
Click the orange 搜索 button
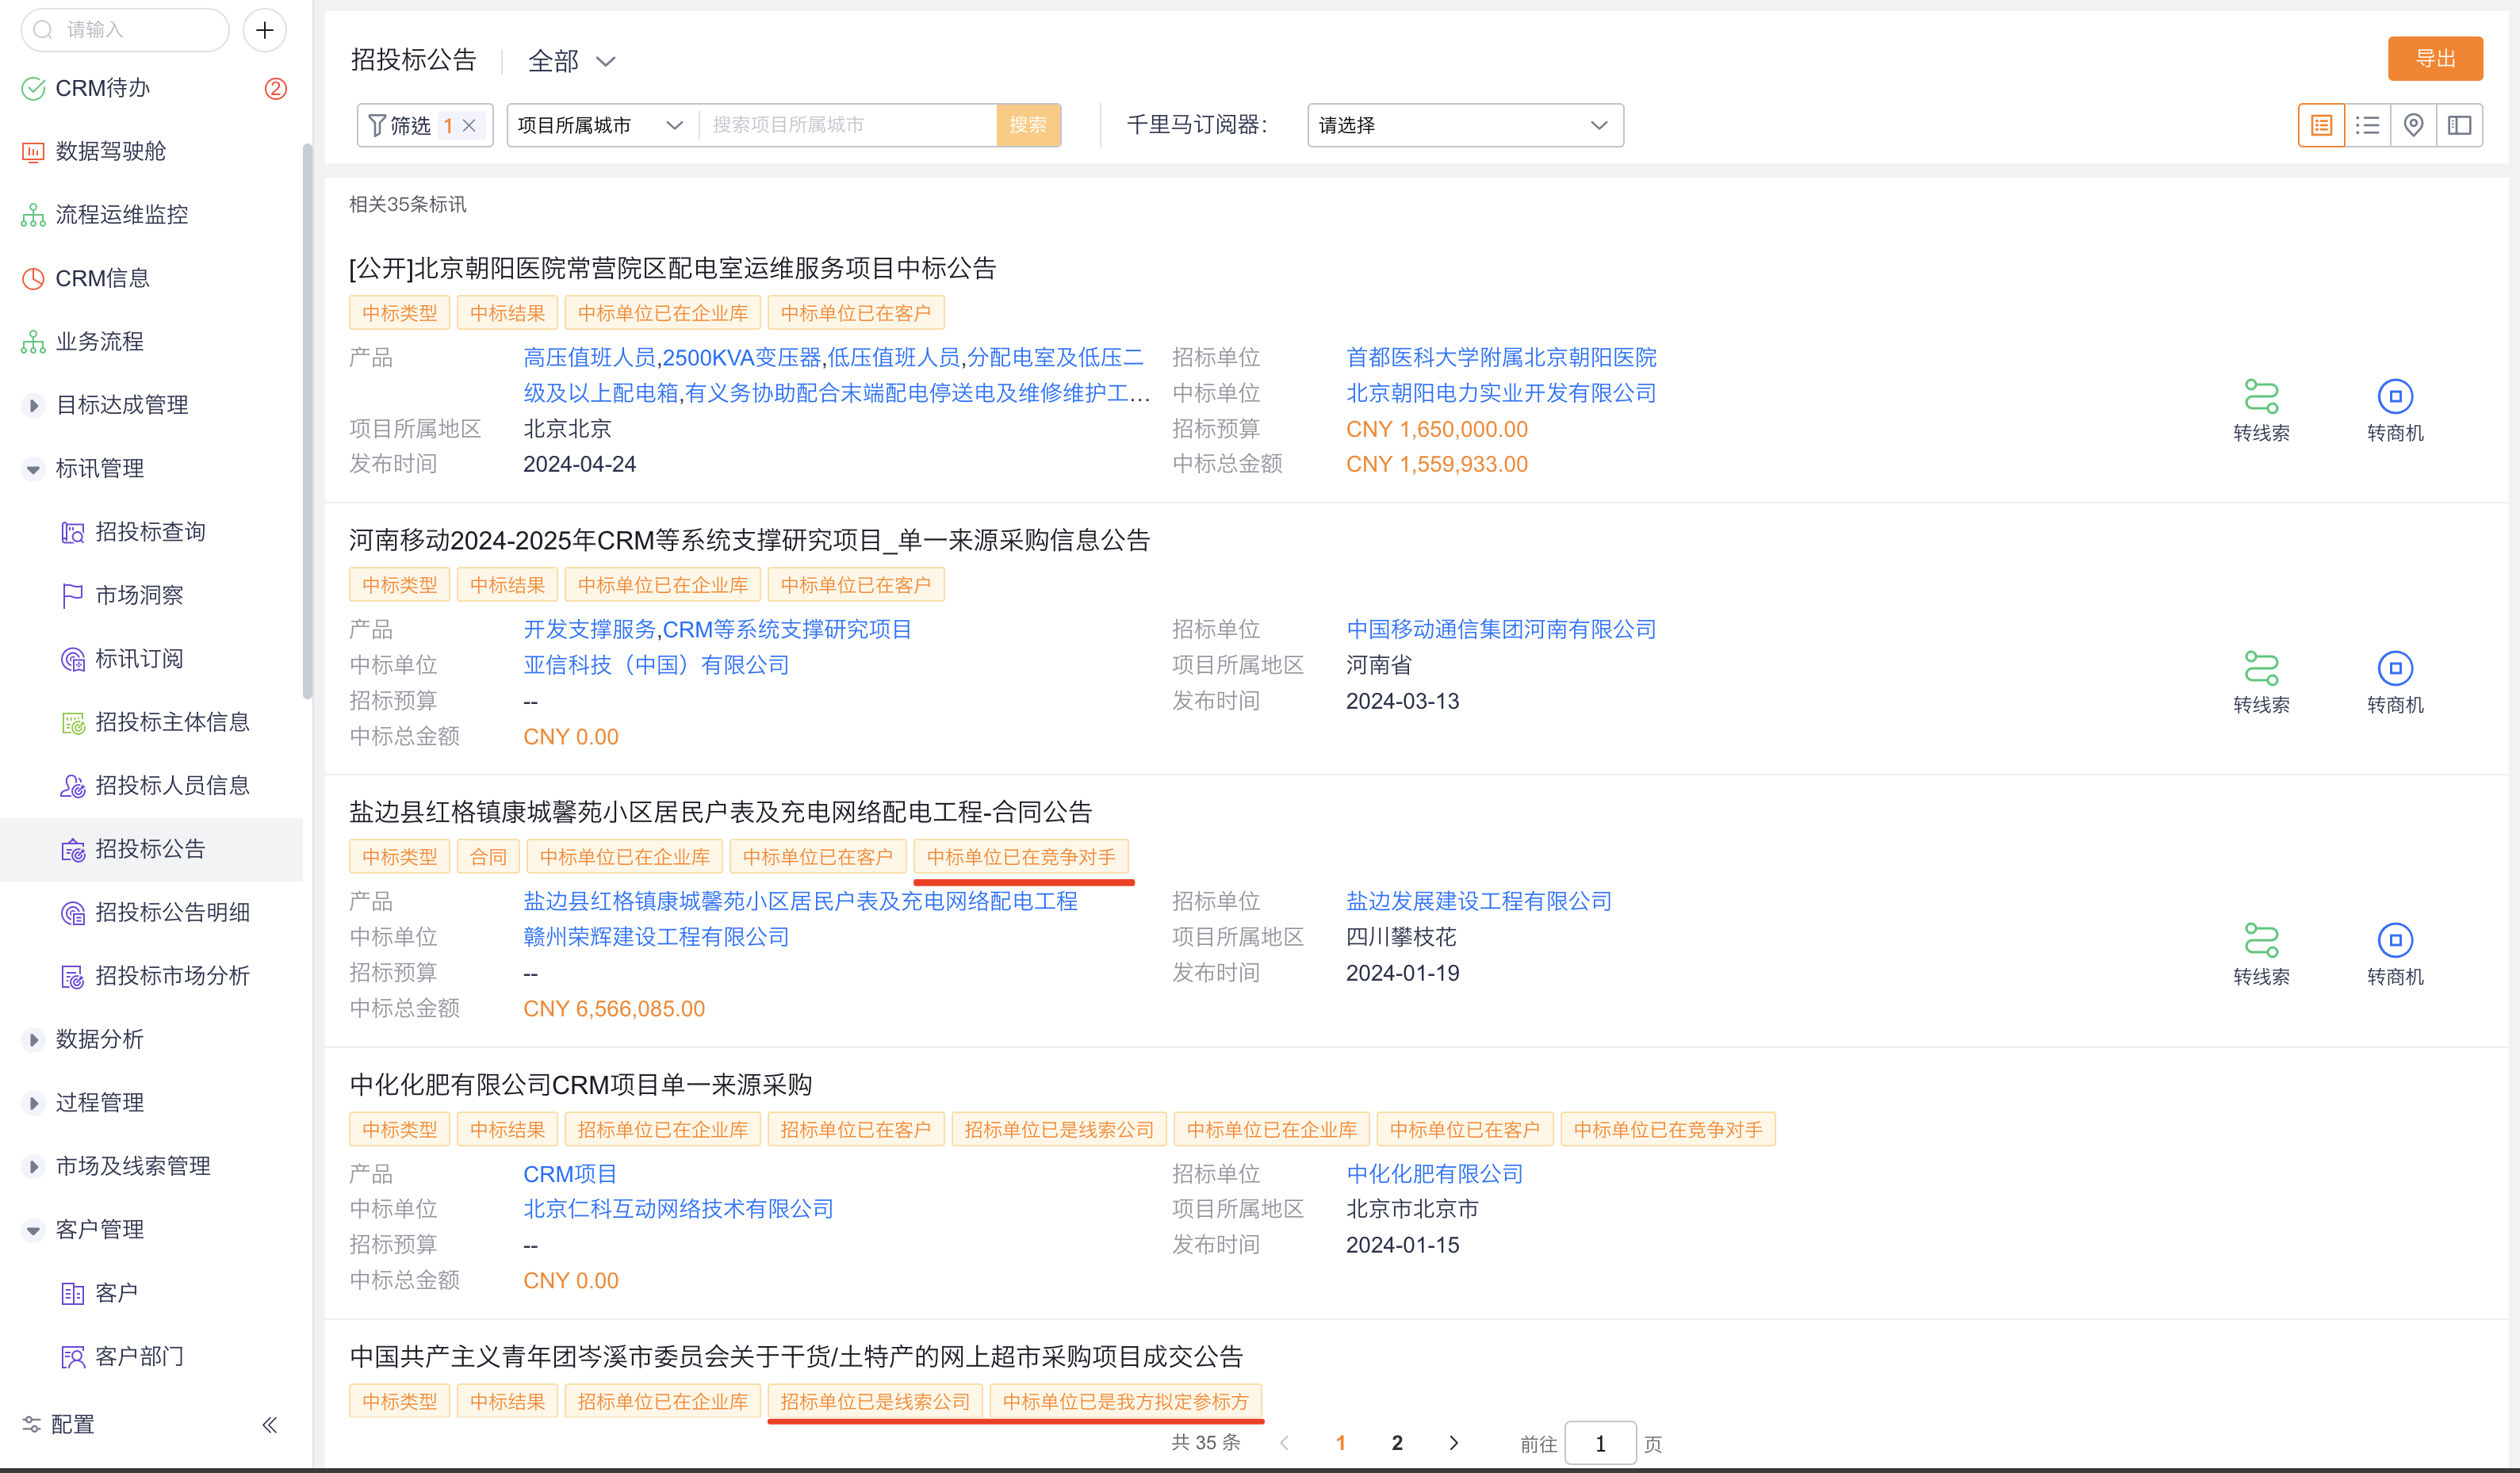(1028, 125)
